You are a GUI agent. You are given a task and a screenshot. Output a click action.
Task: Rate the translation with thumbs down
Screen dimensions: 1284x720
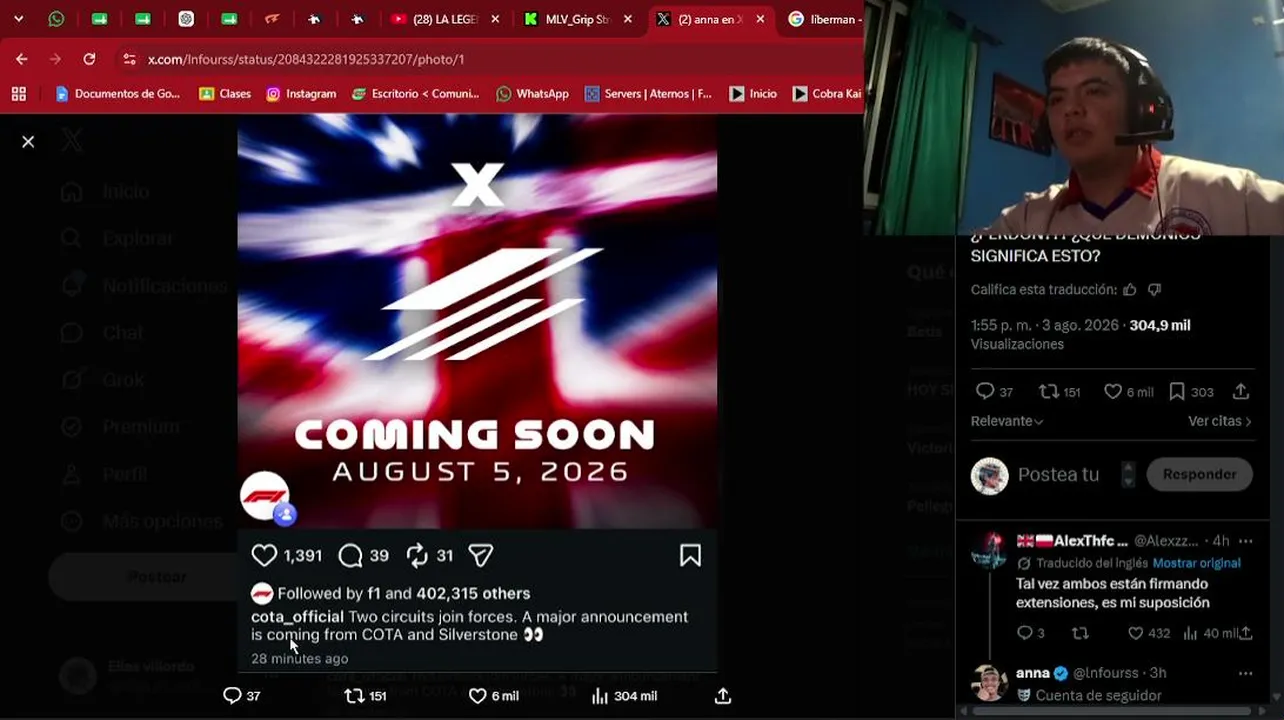[1155, 290]
